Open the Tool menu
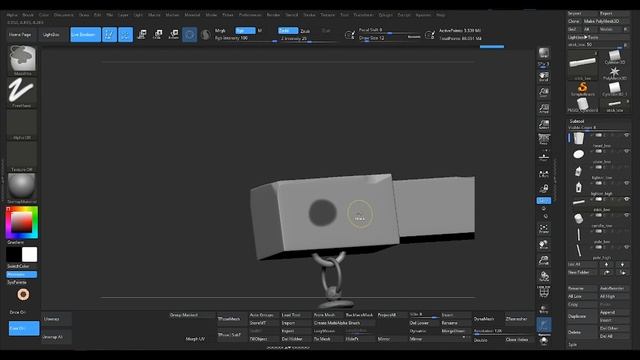Image resolution: width=640 pixels, height=360 pixels. (344, 15)
